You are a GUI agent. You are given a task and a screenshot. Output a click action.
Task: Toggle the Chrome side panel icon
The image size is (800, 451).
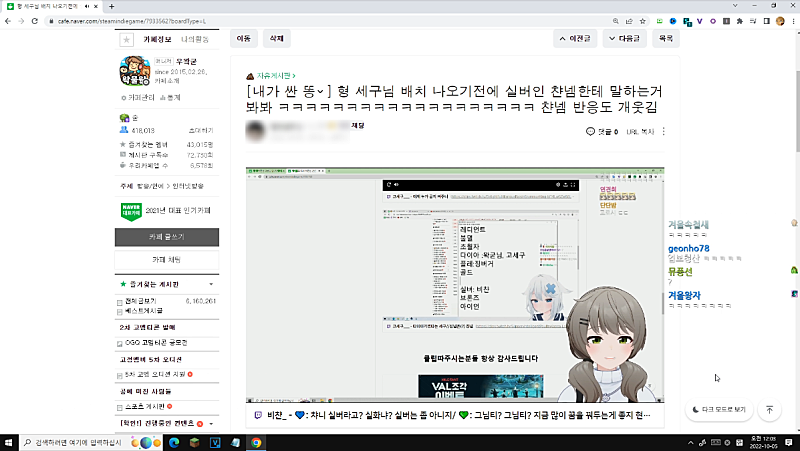tap(766, 21)
